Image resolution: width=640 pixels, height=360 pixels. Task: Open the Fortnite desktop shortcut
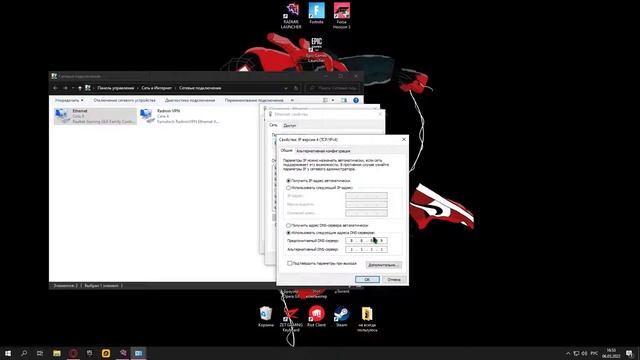coord(316,13)
